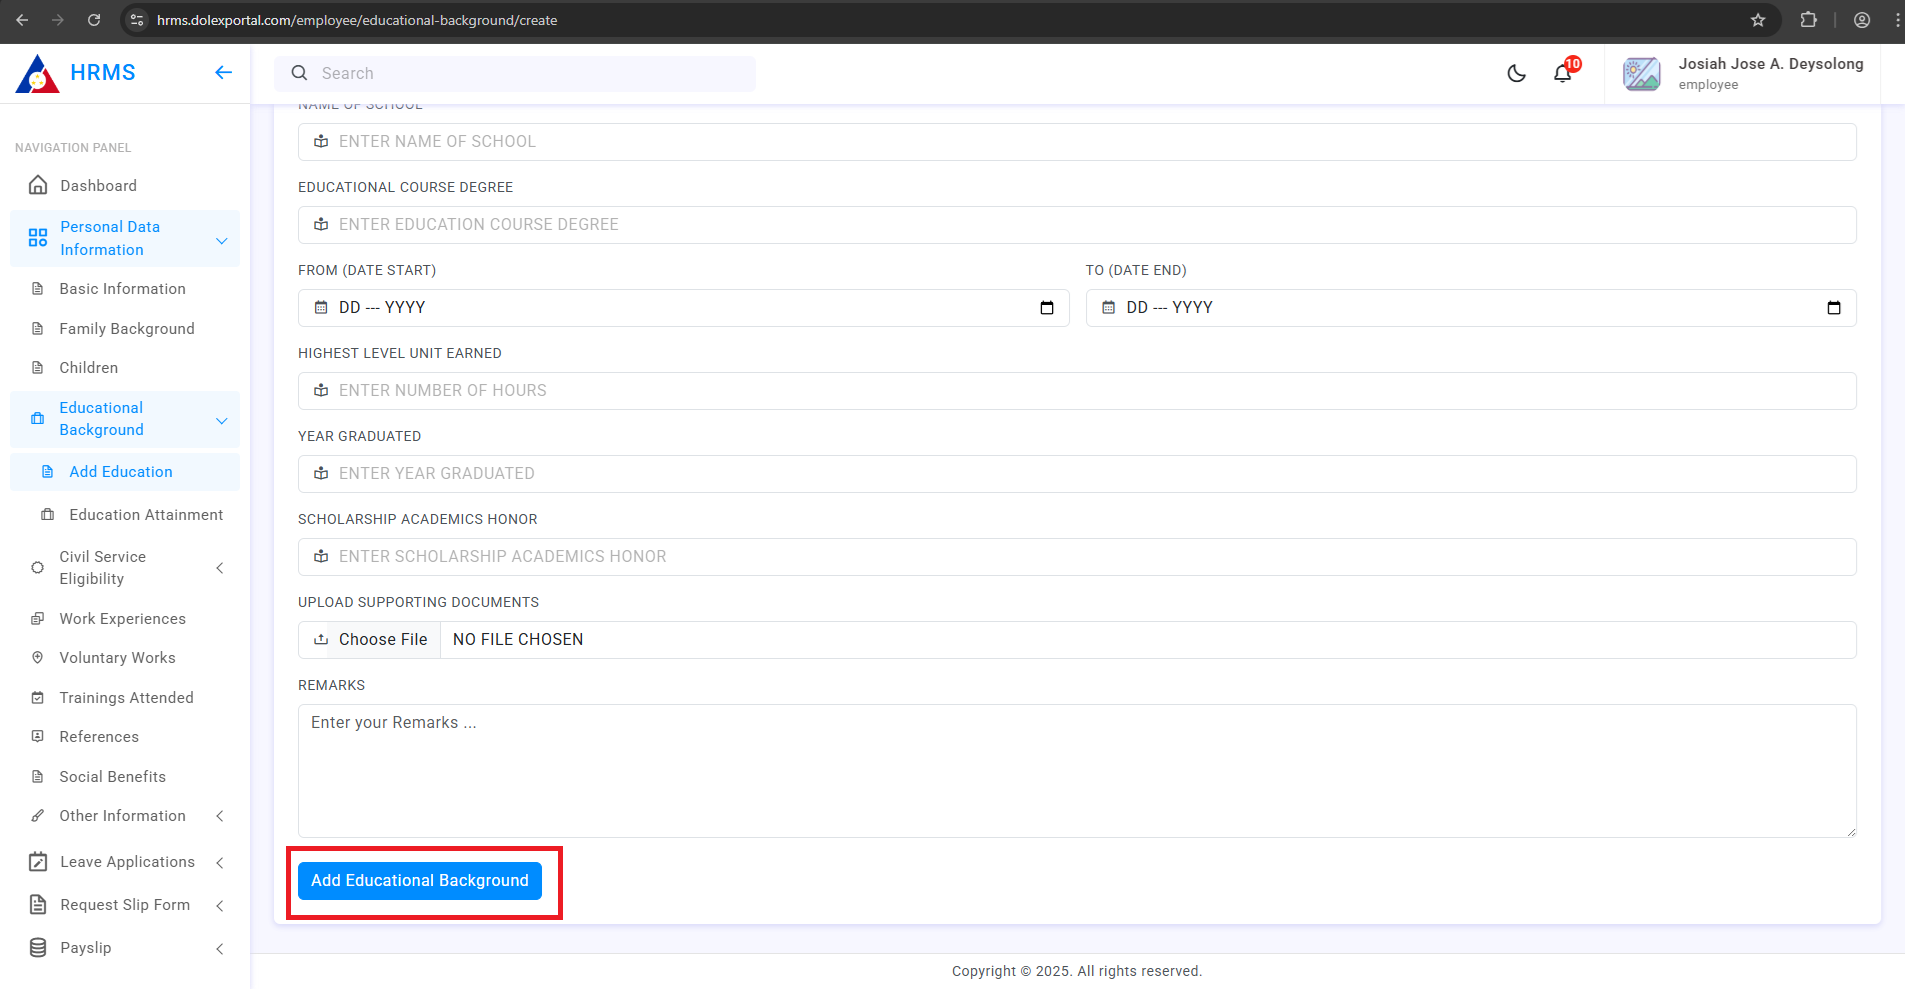Bookmark this page with the star icon
Image resolution: width=1905 pixels, height=989 pixels.
1758,20
